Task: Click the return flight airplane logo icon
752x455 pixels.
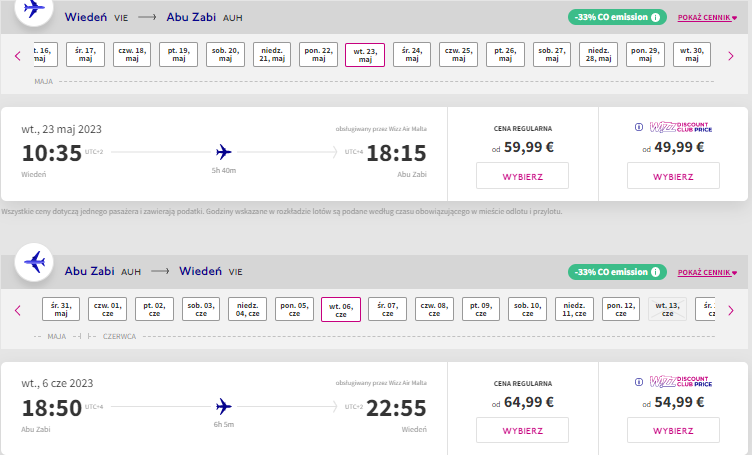Action: point(34,262)
